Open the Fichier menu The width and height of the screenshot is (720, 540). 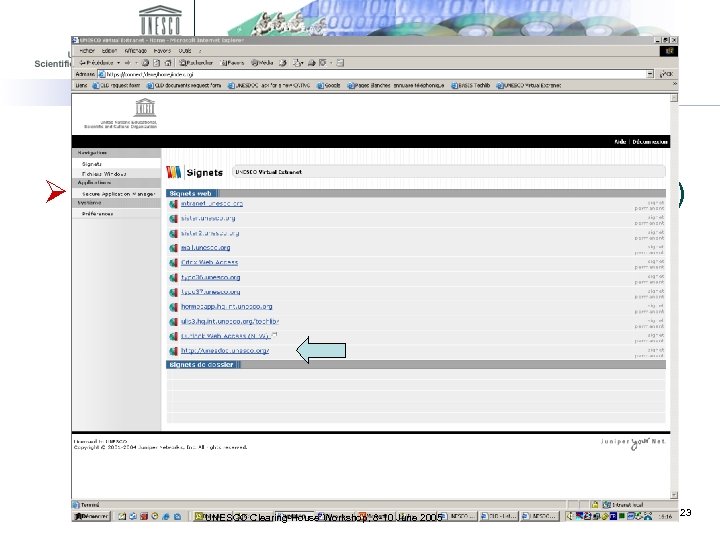tap(87, 51)
